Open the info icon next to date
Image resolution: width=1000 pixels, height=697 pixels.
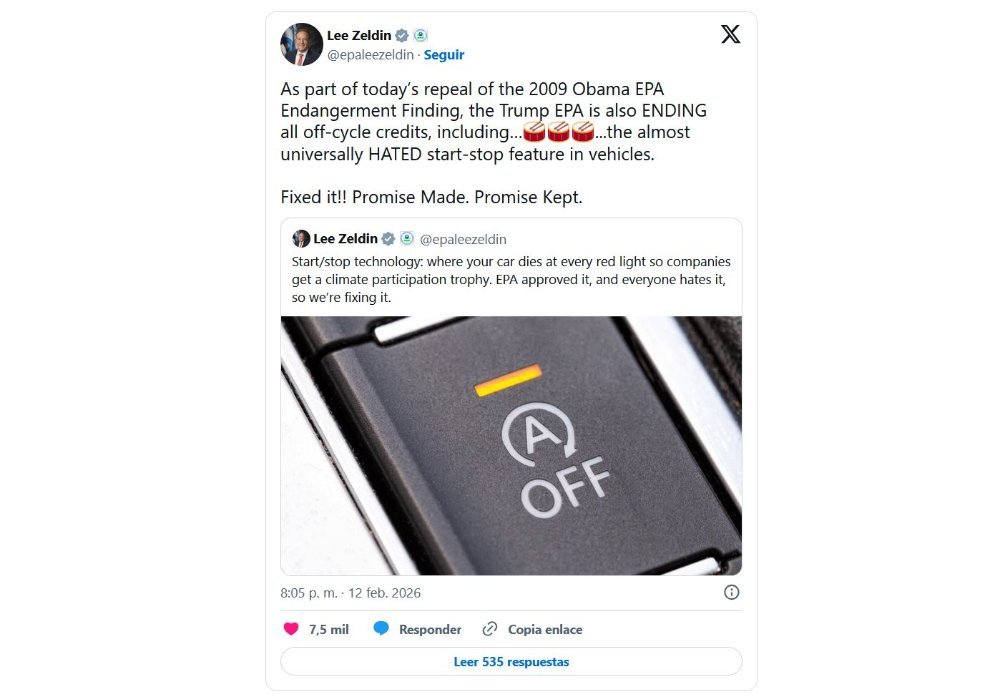coord(732,592)
